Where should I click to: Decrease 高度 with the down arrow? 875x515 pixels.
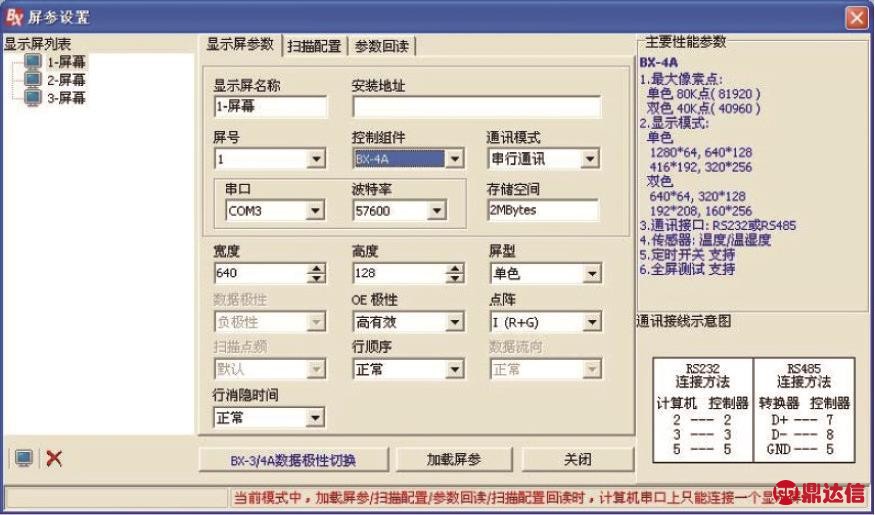click(x=455, y=278)
